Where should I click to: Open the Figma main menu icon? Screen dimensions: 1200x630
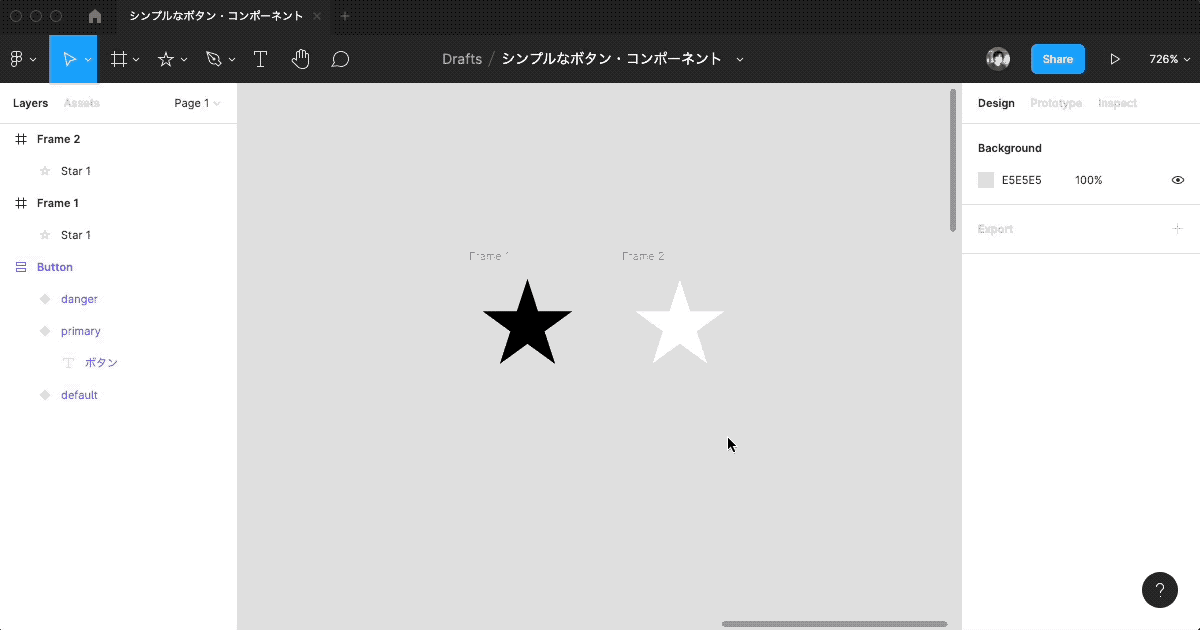pos(18,58)
